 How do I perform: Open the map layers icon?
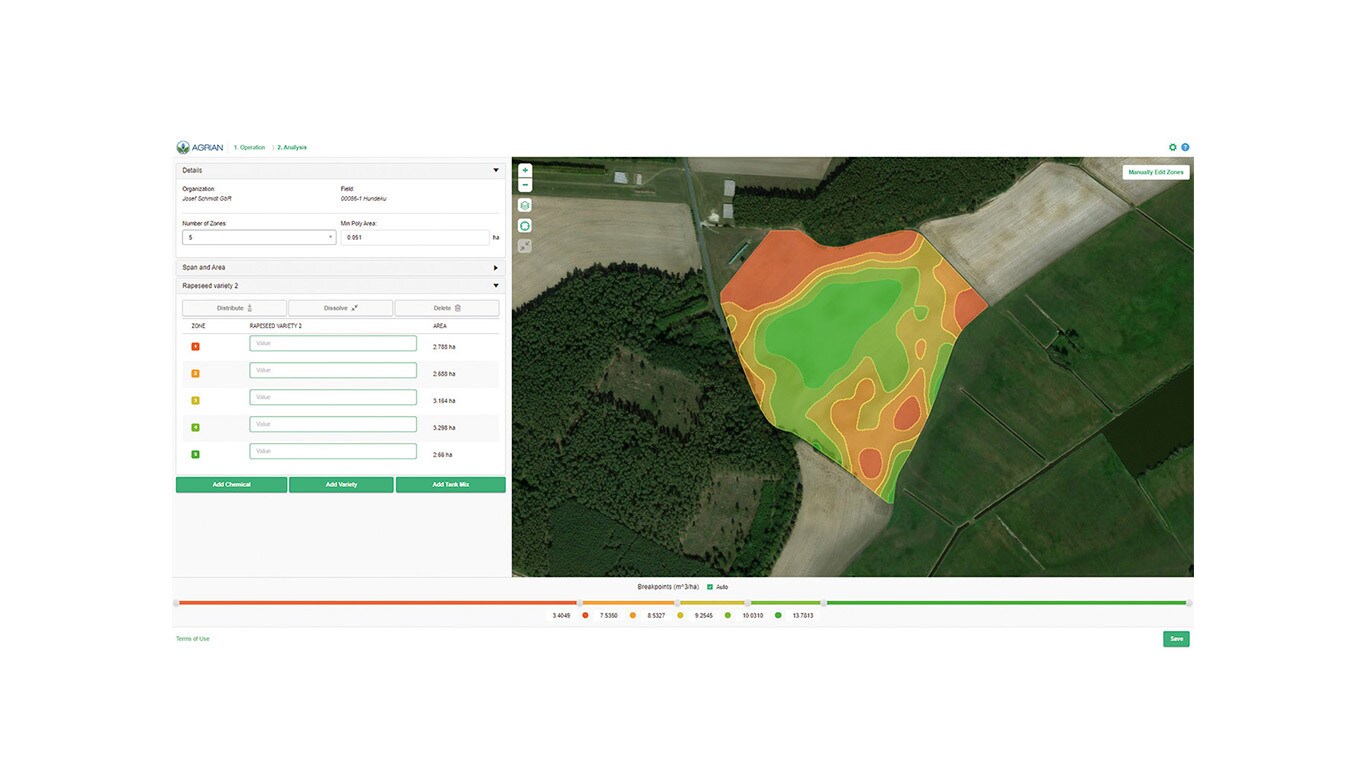[x=525, y=205]
